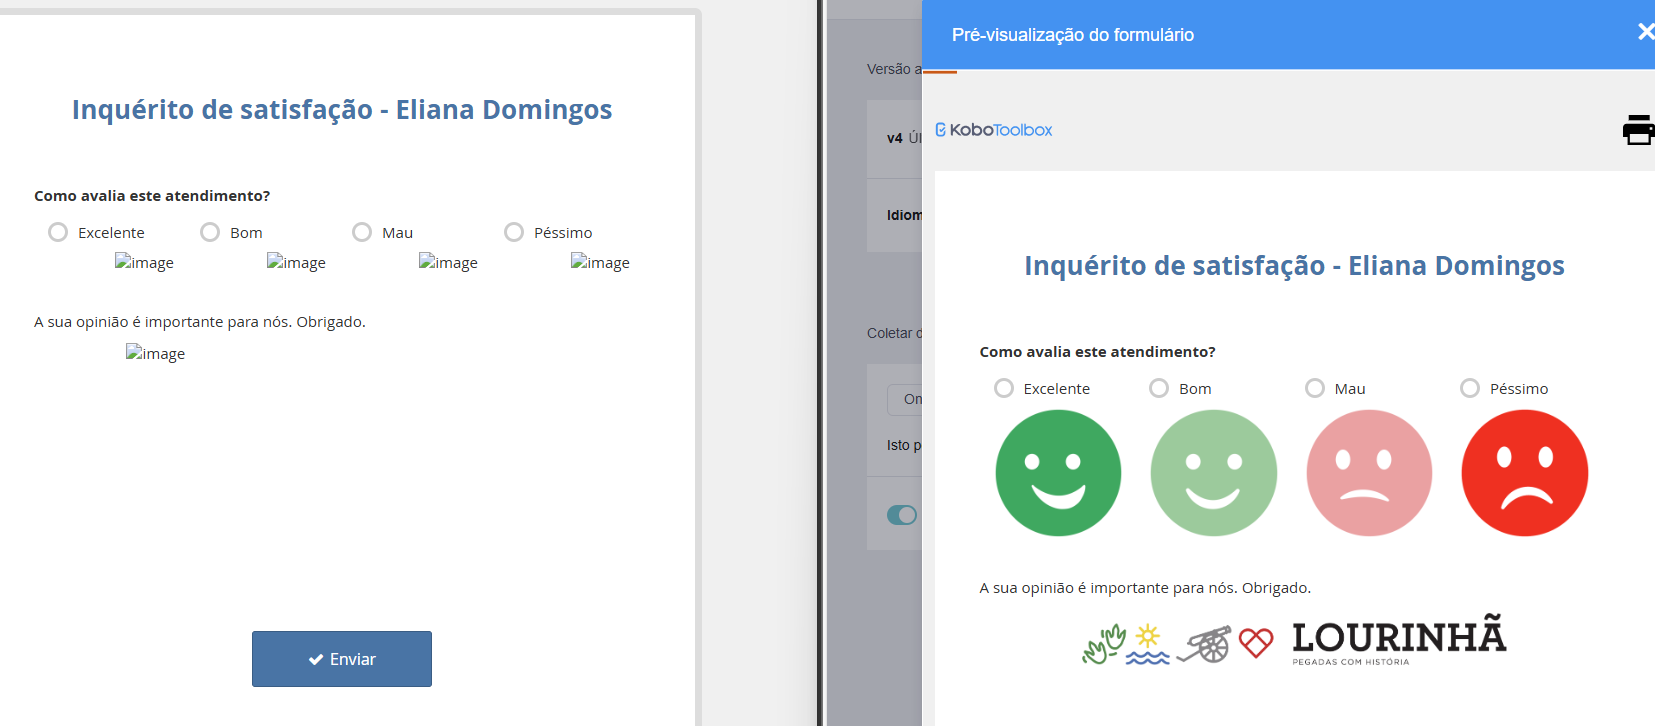Select Bom radio in the preview panel

pos(1159,388)
